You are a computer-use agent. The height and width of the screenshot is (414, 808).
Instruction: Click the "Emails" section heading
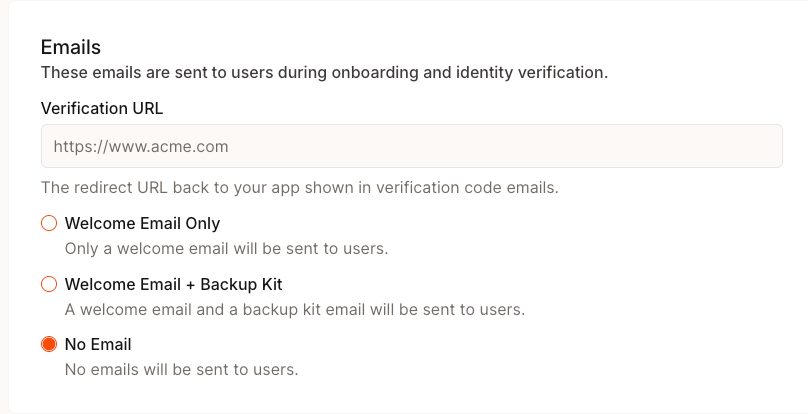[x=71, y=46]
